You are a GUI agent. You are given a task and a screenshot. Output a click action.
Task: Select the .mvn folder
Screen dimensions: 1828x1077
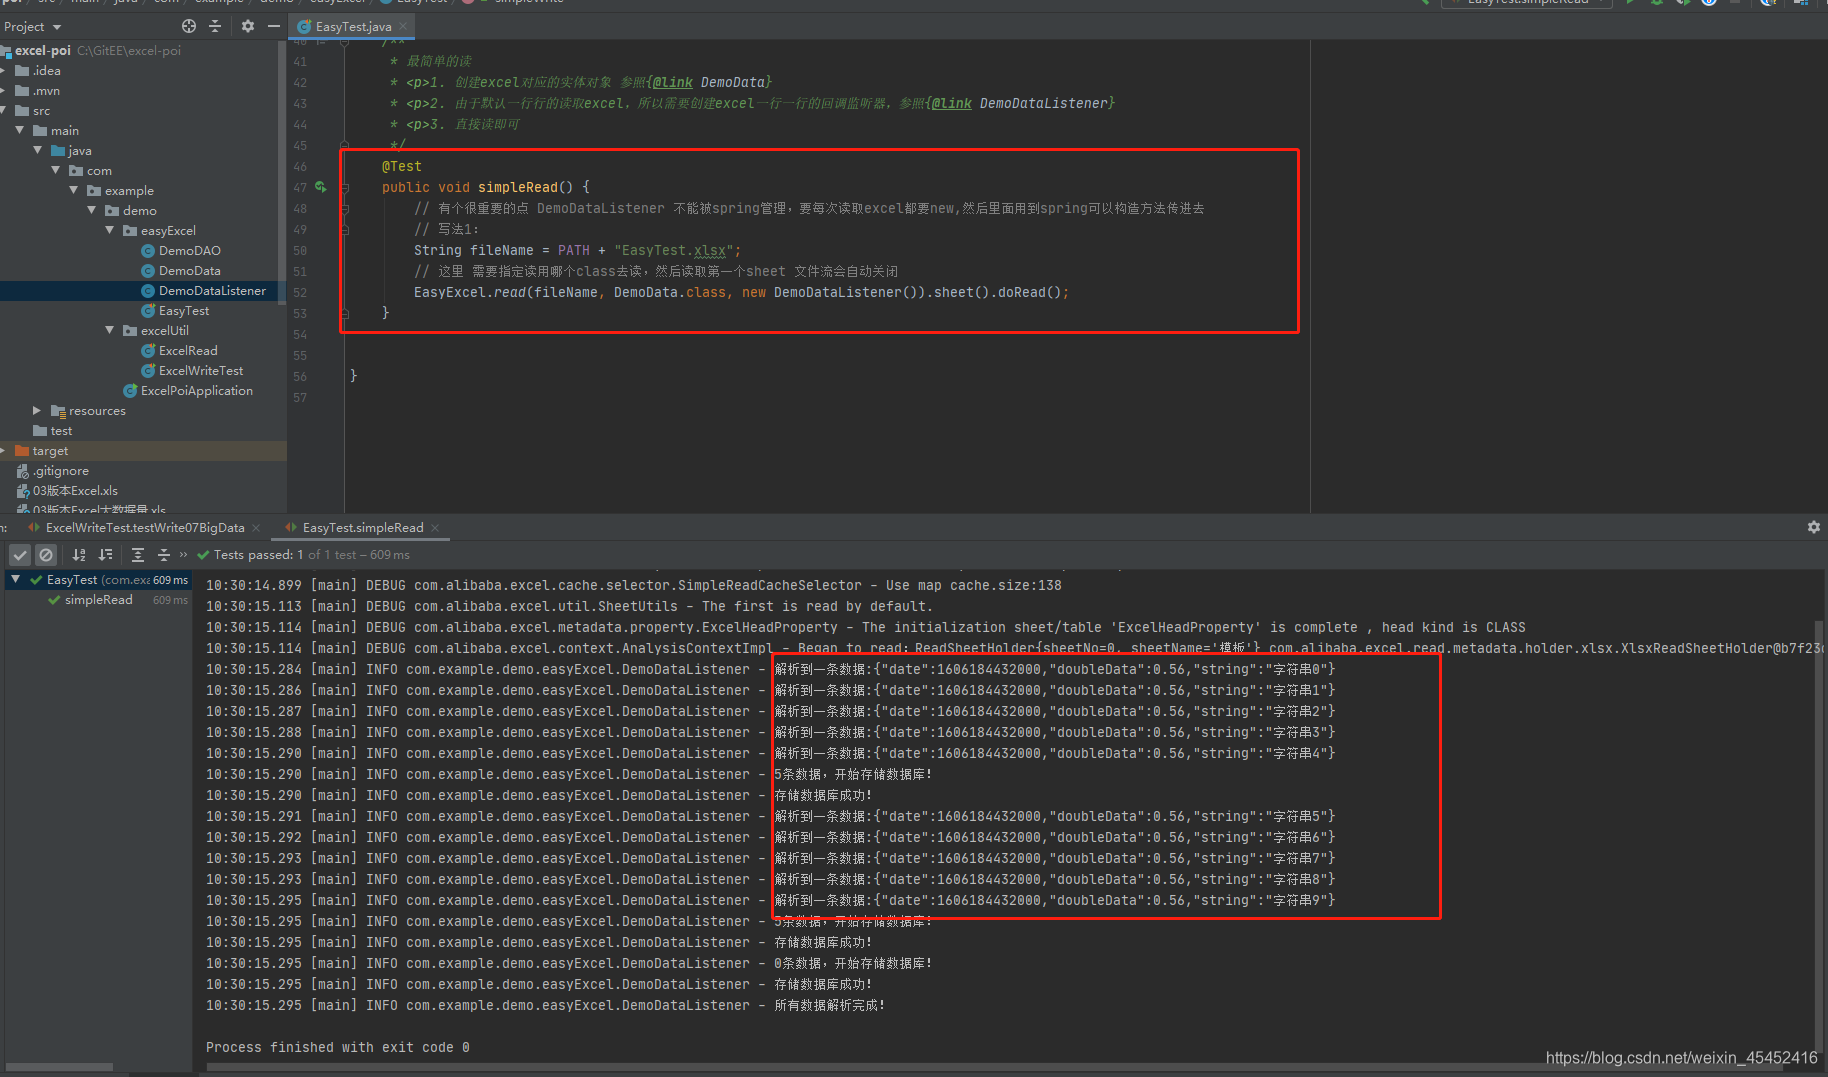pyautogui.click(x=46, y=91)
